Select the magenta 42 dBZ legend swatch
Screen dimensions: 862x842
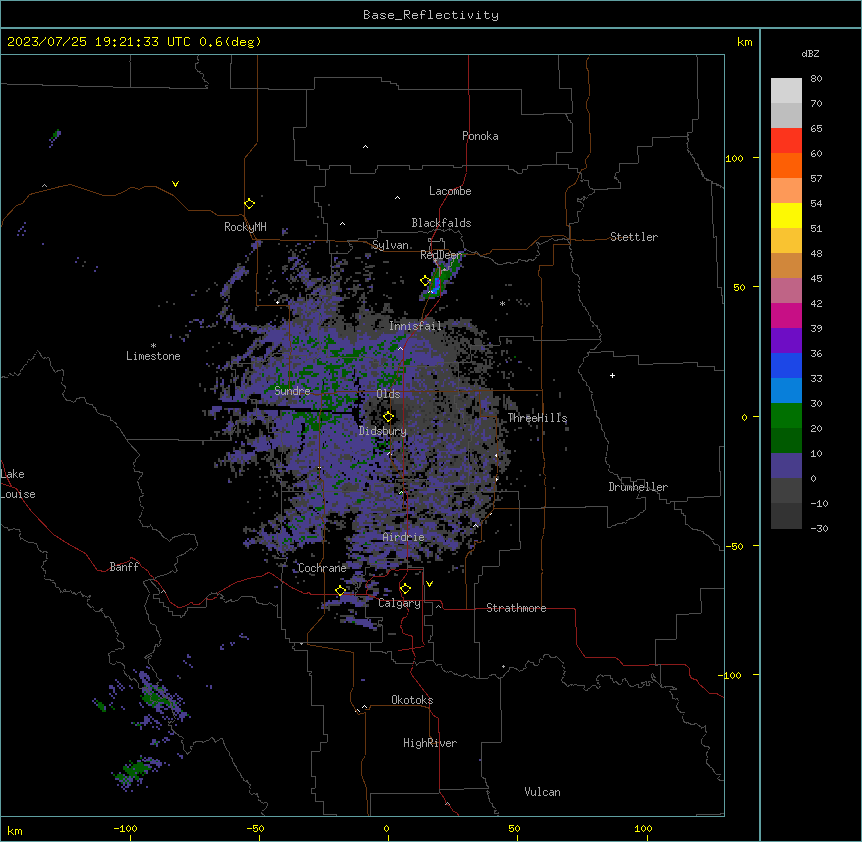pos(786,315)
